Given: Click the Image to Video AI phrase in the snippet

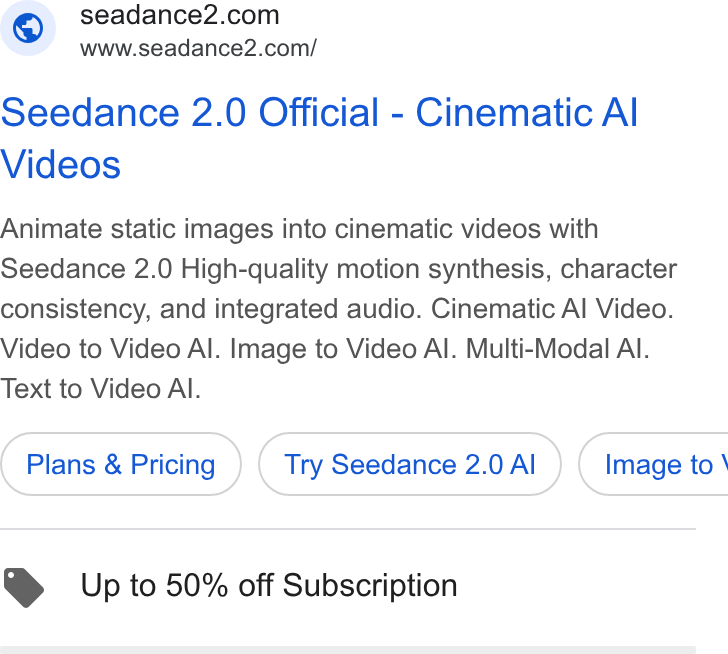Looking at the screenshot, I should 343,349.
